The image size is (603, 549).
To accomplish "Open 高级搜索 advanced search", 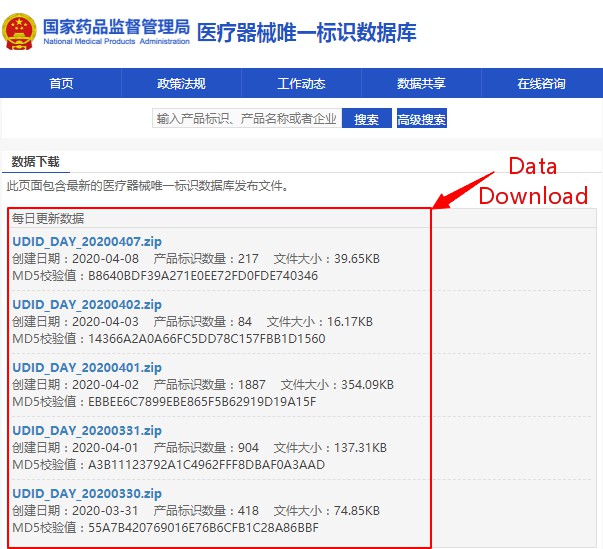I will [421, 119].
